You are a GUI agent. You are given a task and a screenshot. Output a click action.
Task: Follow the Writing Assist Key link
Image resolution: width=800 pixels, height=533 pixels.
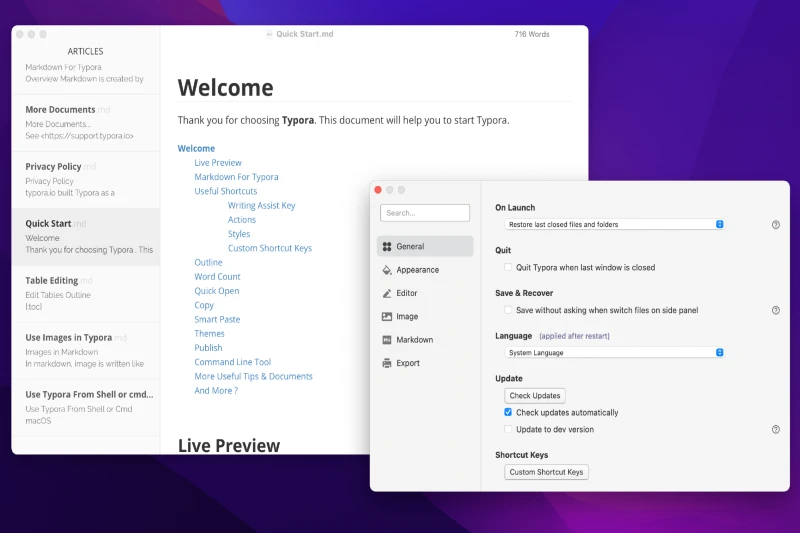pyautogui.click(x=261, y=206)
